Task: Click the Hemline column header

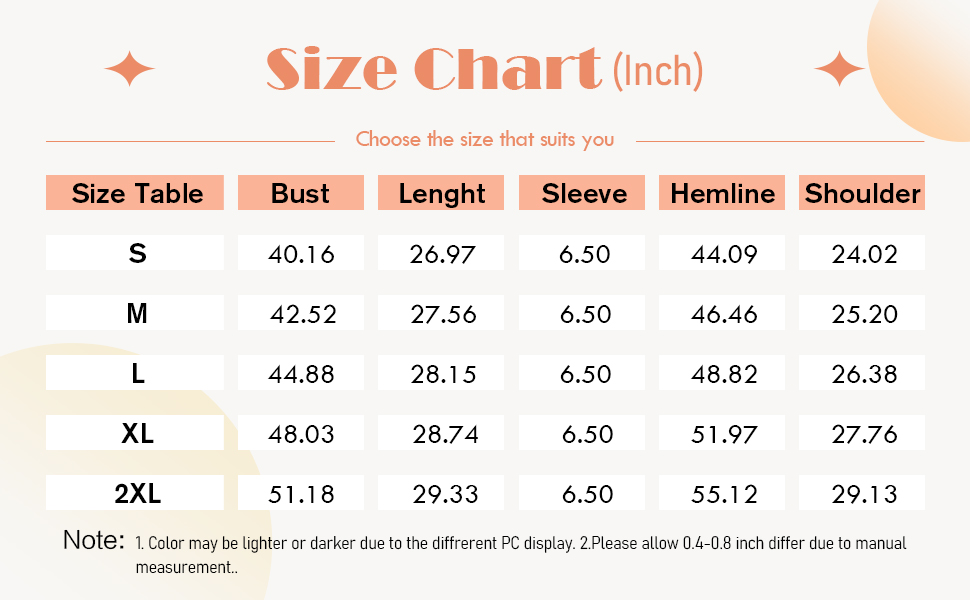Action: tap(723, 193)
